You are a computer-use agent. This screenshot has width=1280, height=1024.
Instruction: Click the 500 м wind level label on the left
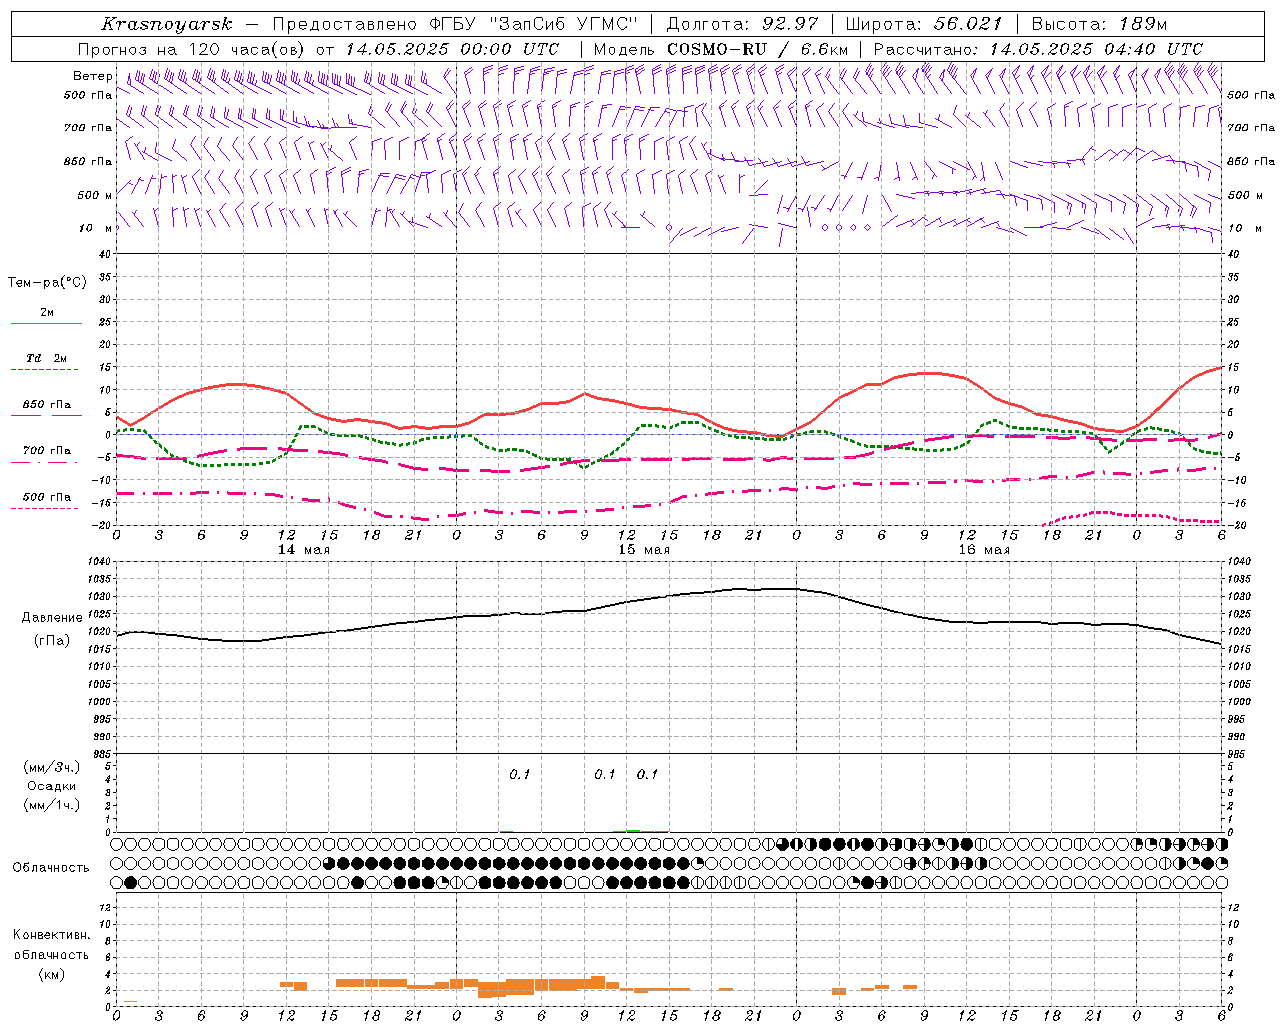pyautogui.click(x=95, y=195)
